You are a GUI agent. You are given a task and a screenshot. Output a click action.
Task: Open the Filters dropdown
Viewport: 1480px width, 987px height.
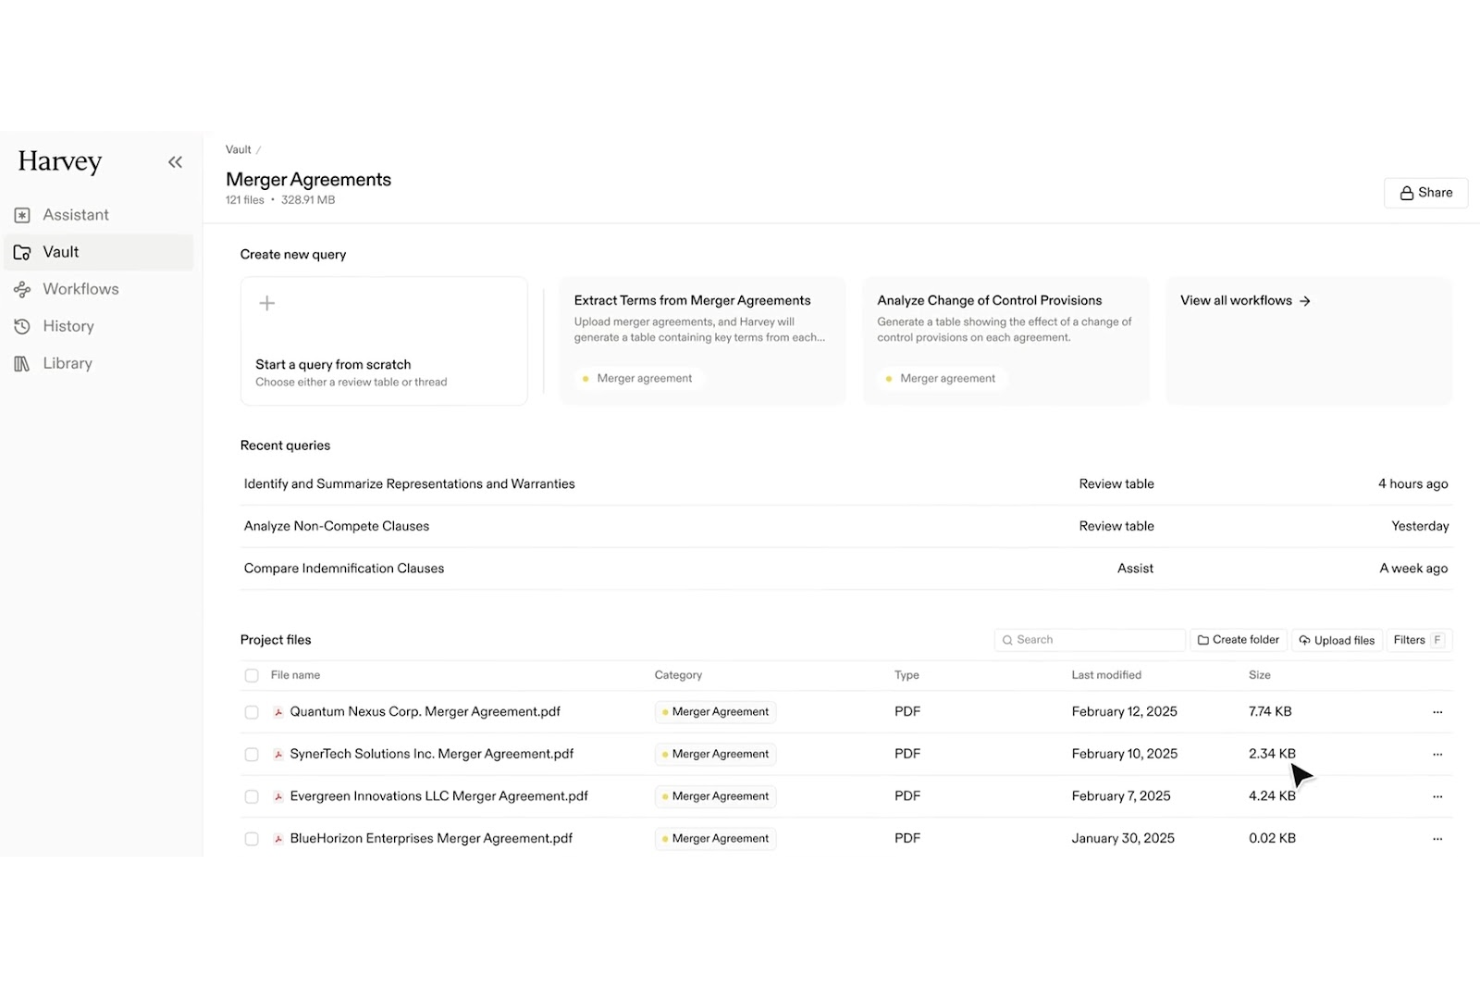point(1416,640)
